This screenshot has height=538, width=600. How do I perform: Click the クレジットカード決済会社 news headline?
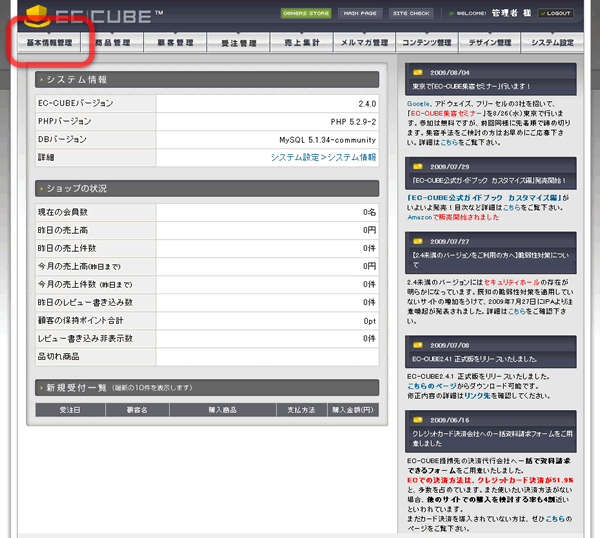pyautogui.click(x=492, y=439)
